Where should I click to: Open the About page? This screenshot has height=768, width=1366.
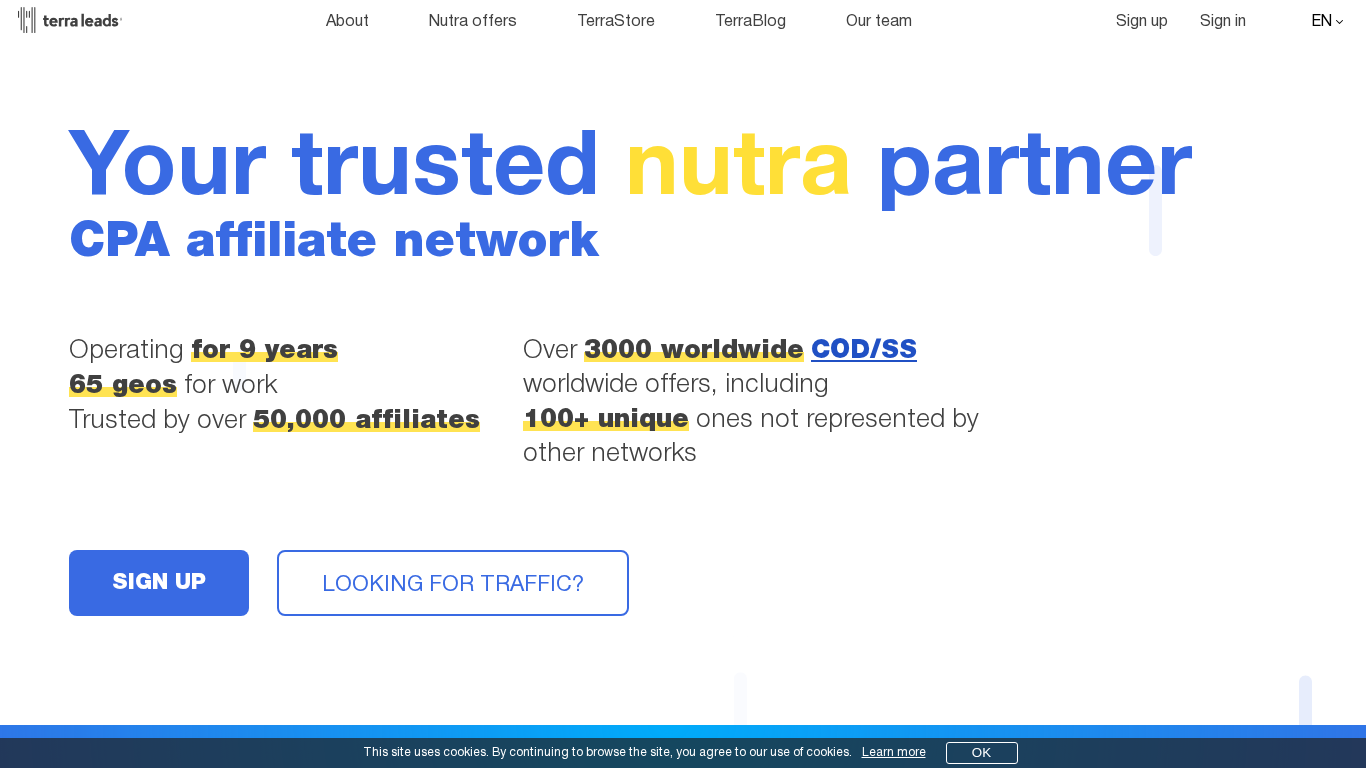(347, 20)
